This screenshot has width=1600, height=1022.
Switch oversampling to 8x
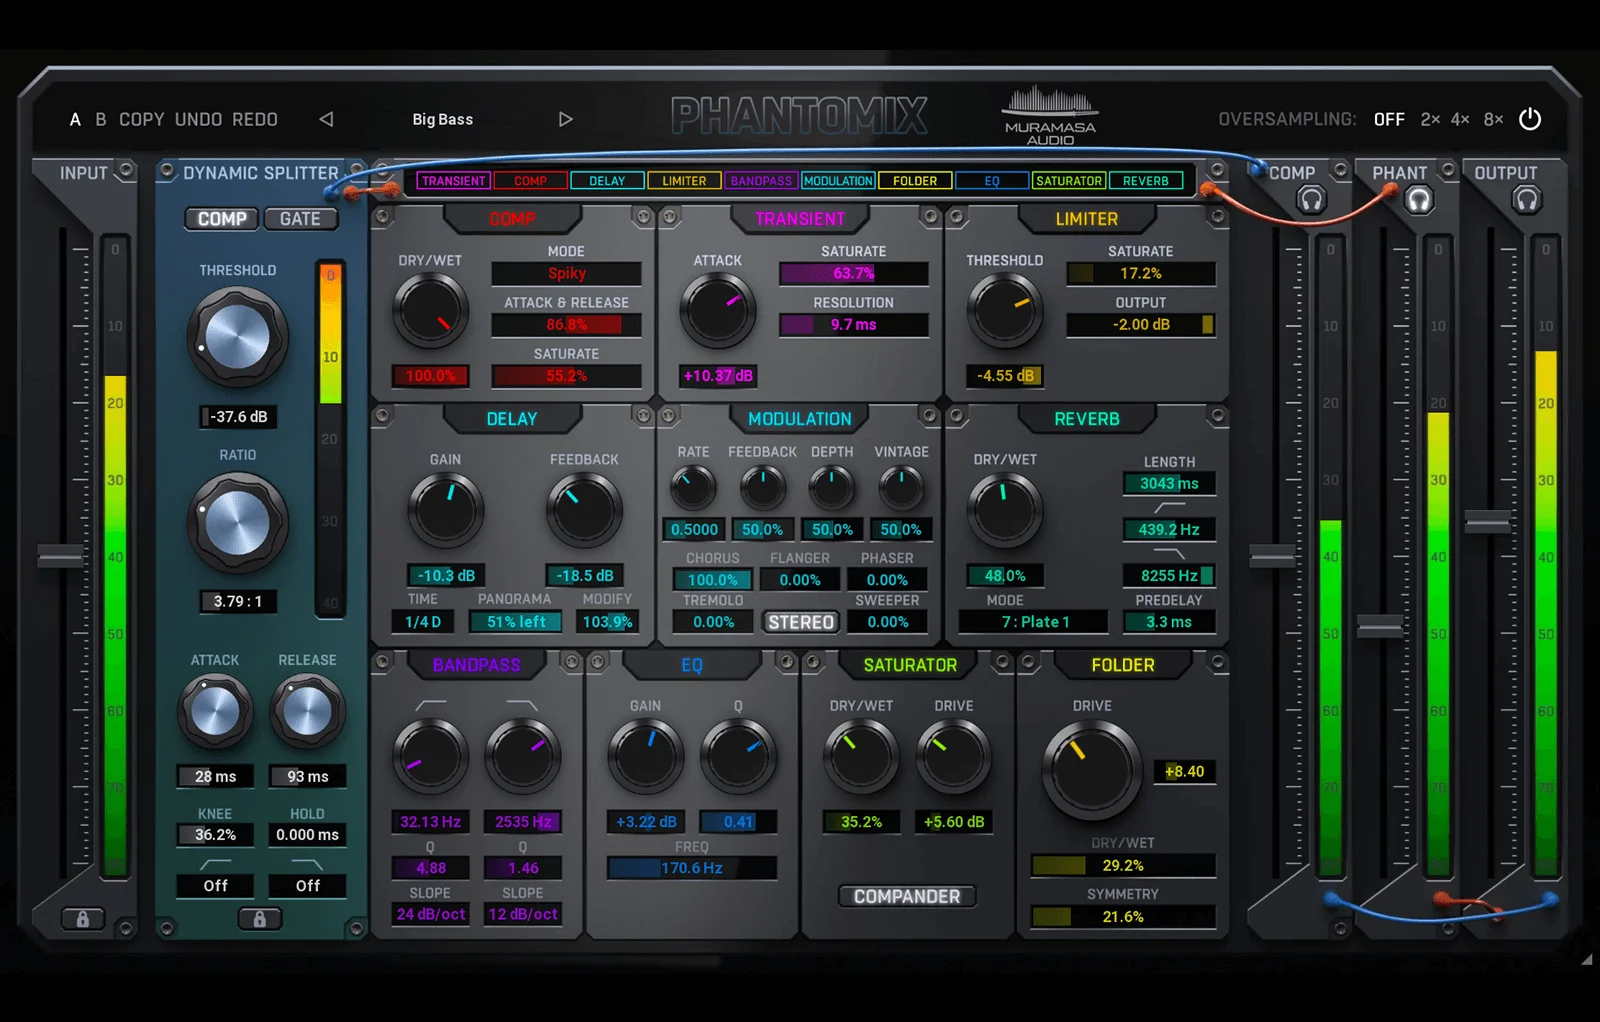tap(1492, 119)
